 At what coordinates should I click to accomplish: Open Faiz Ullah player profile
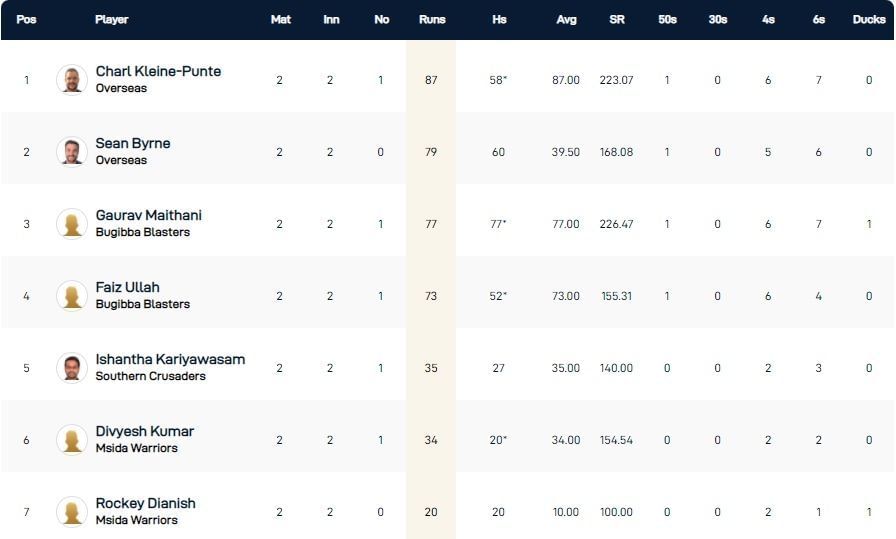coord(128,288)
